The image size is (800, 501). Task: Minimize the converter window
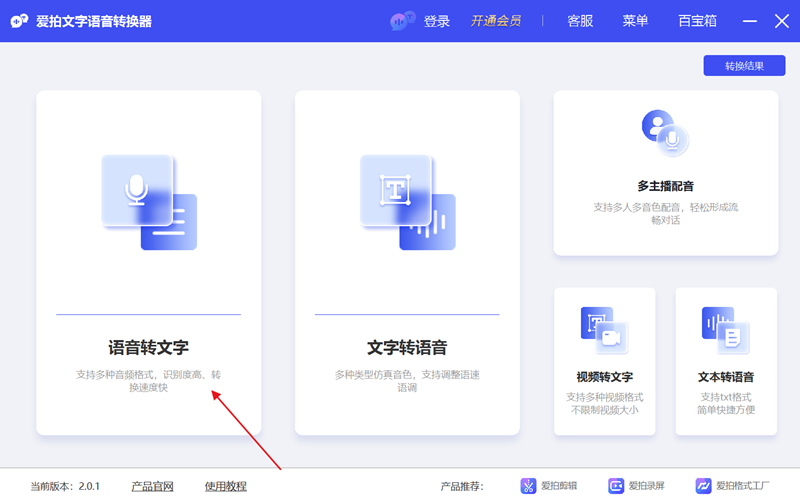(749, 21)
